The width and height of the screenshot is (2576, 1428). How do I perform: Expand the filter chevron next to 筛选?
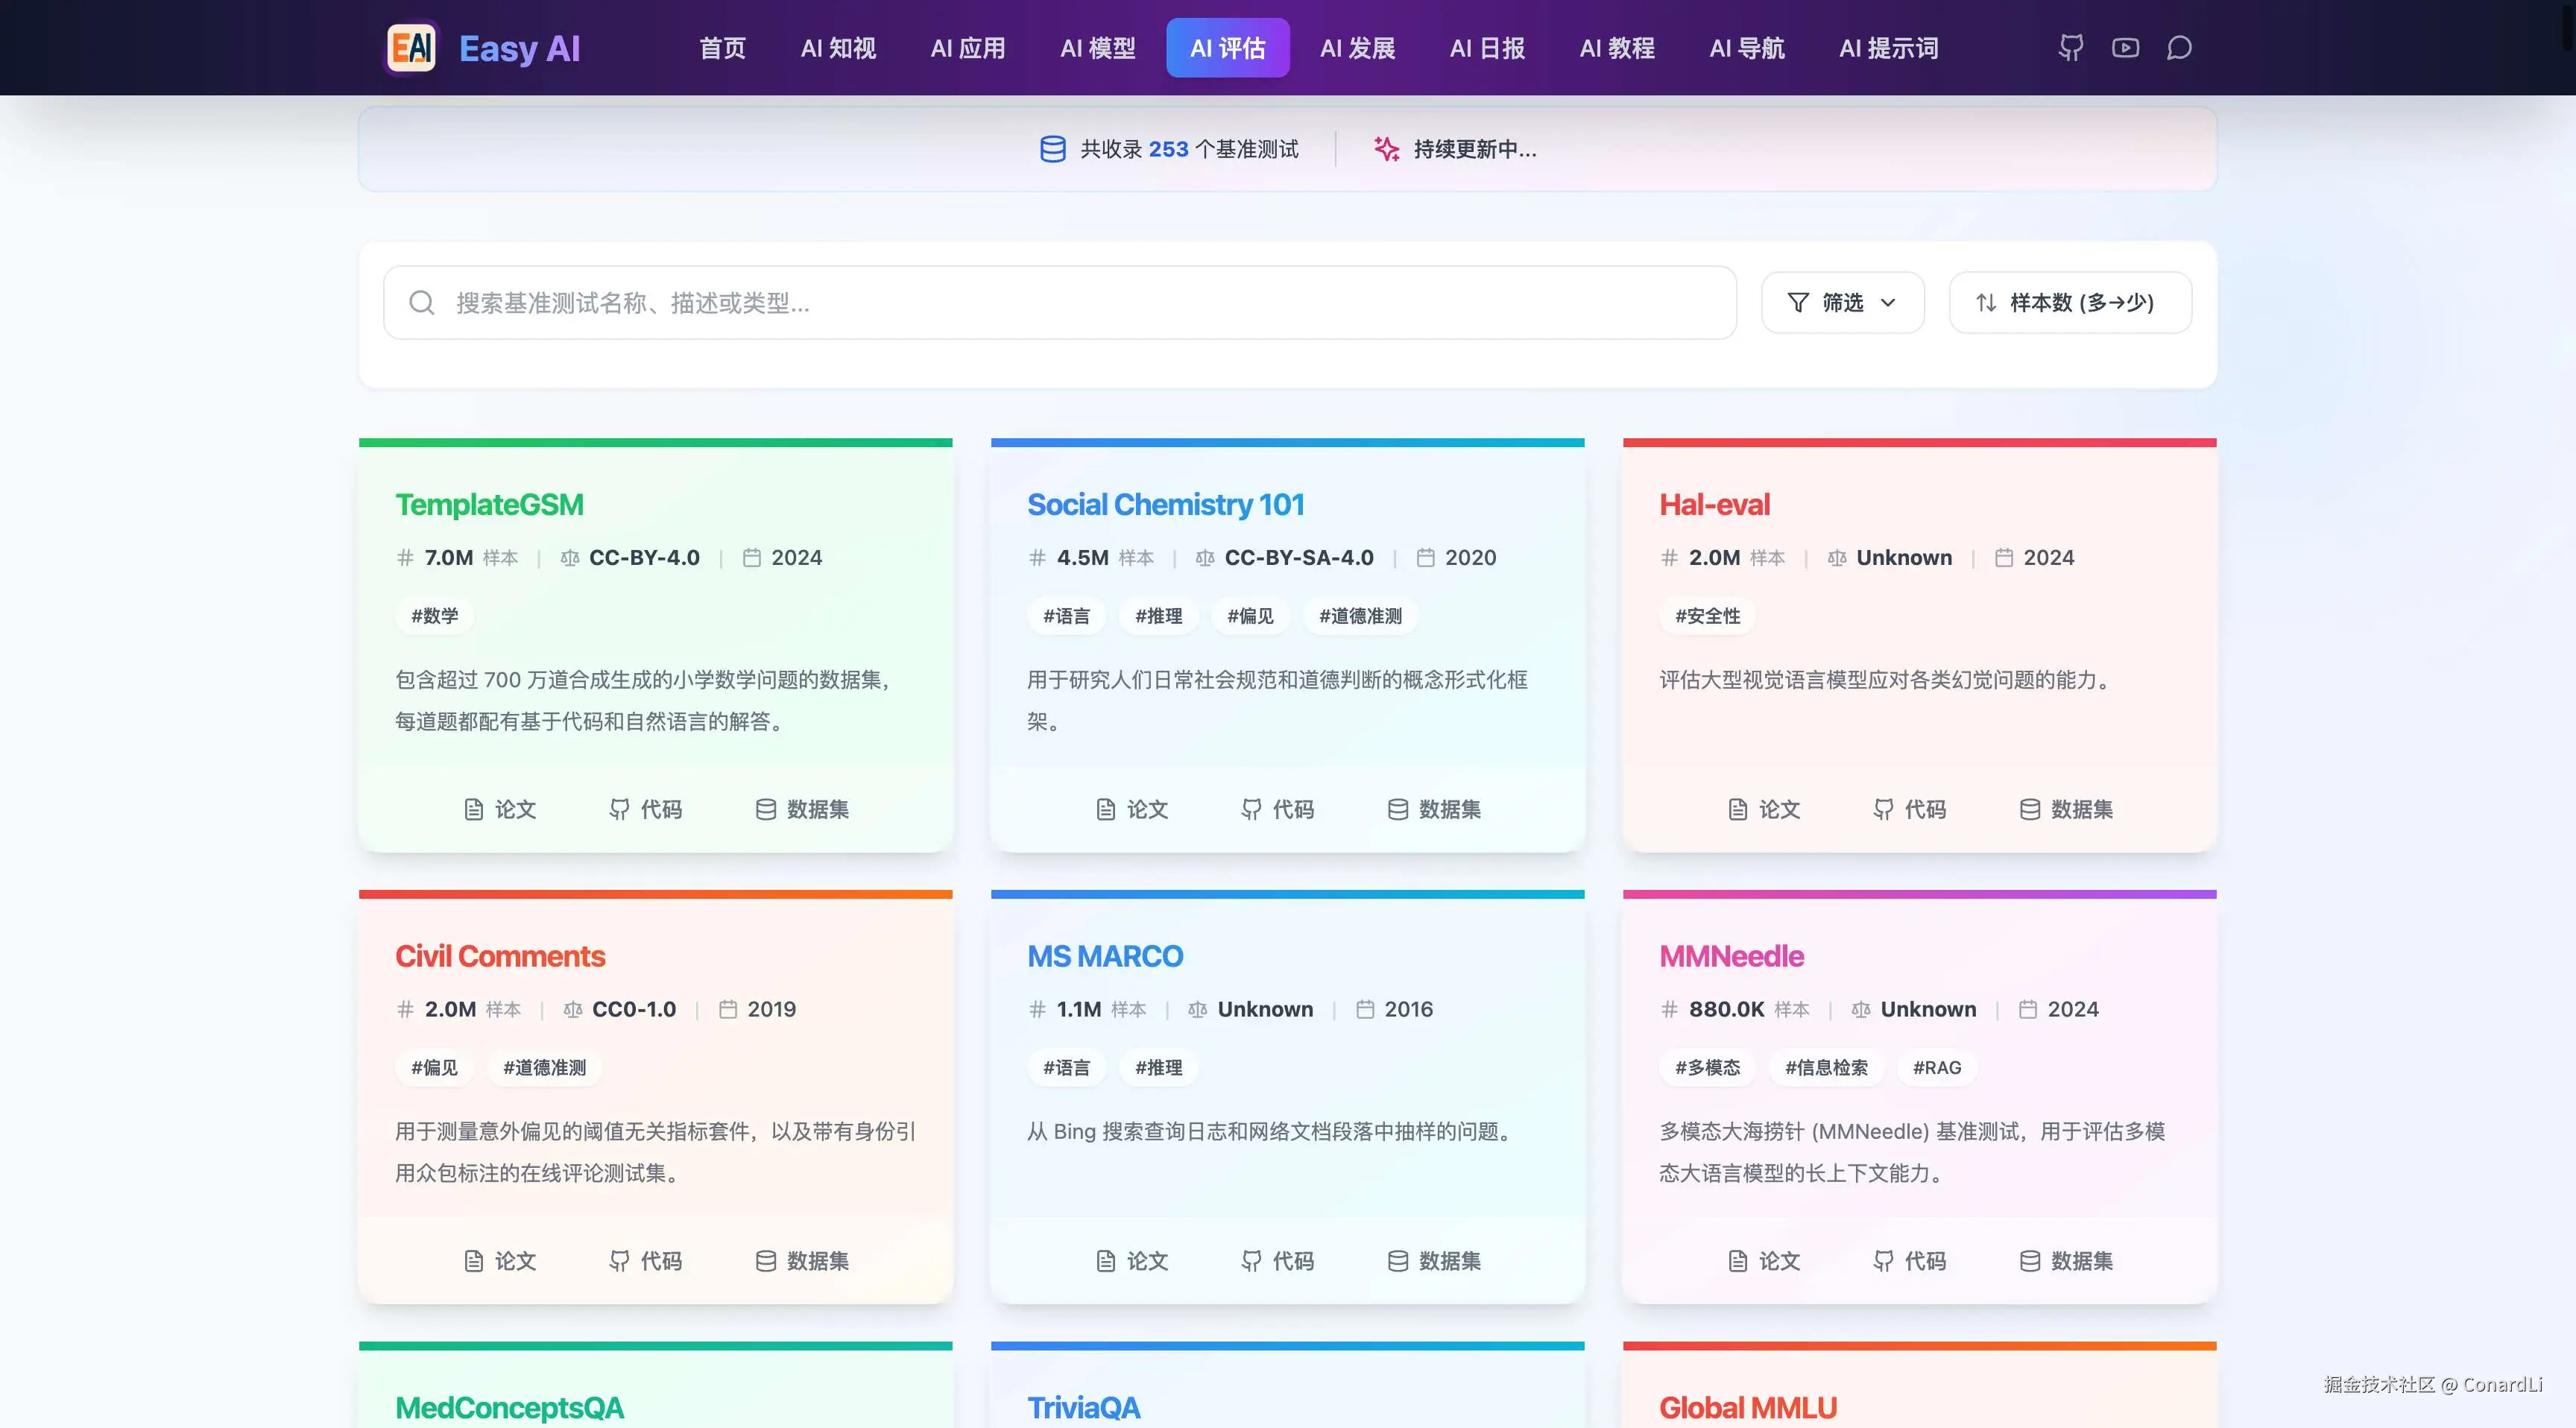[1888, 302]
